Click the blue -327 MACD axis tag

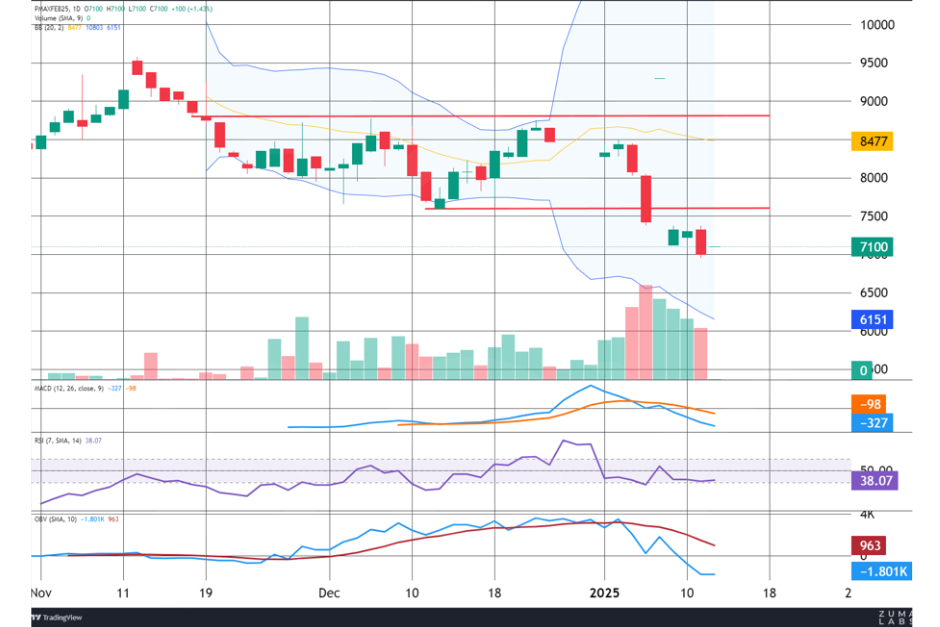click(872, 423)
